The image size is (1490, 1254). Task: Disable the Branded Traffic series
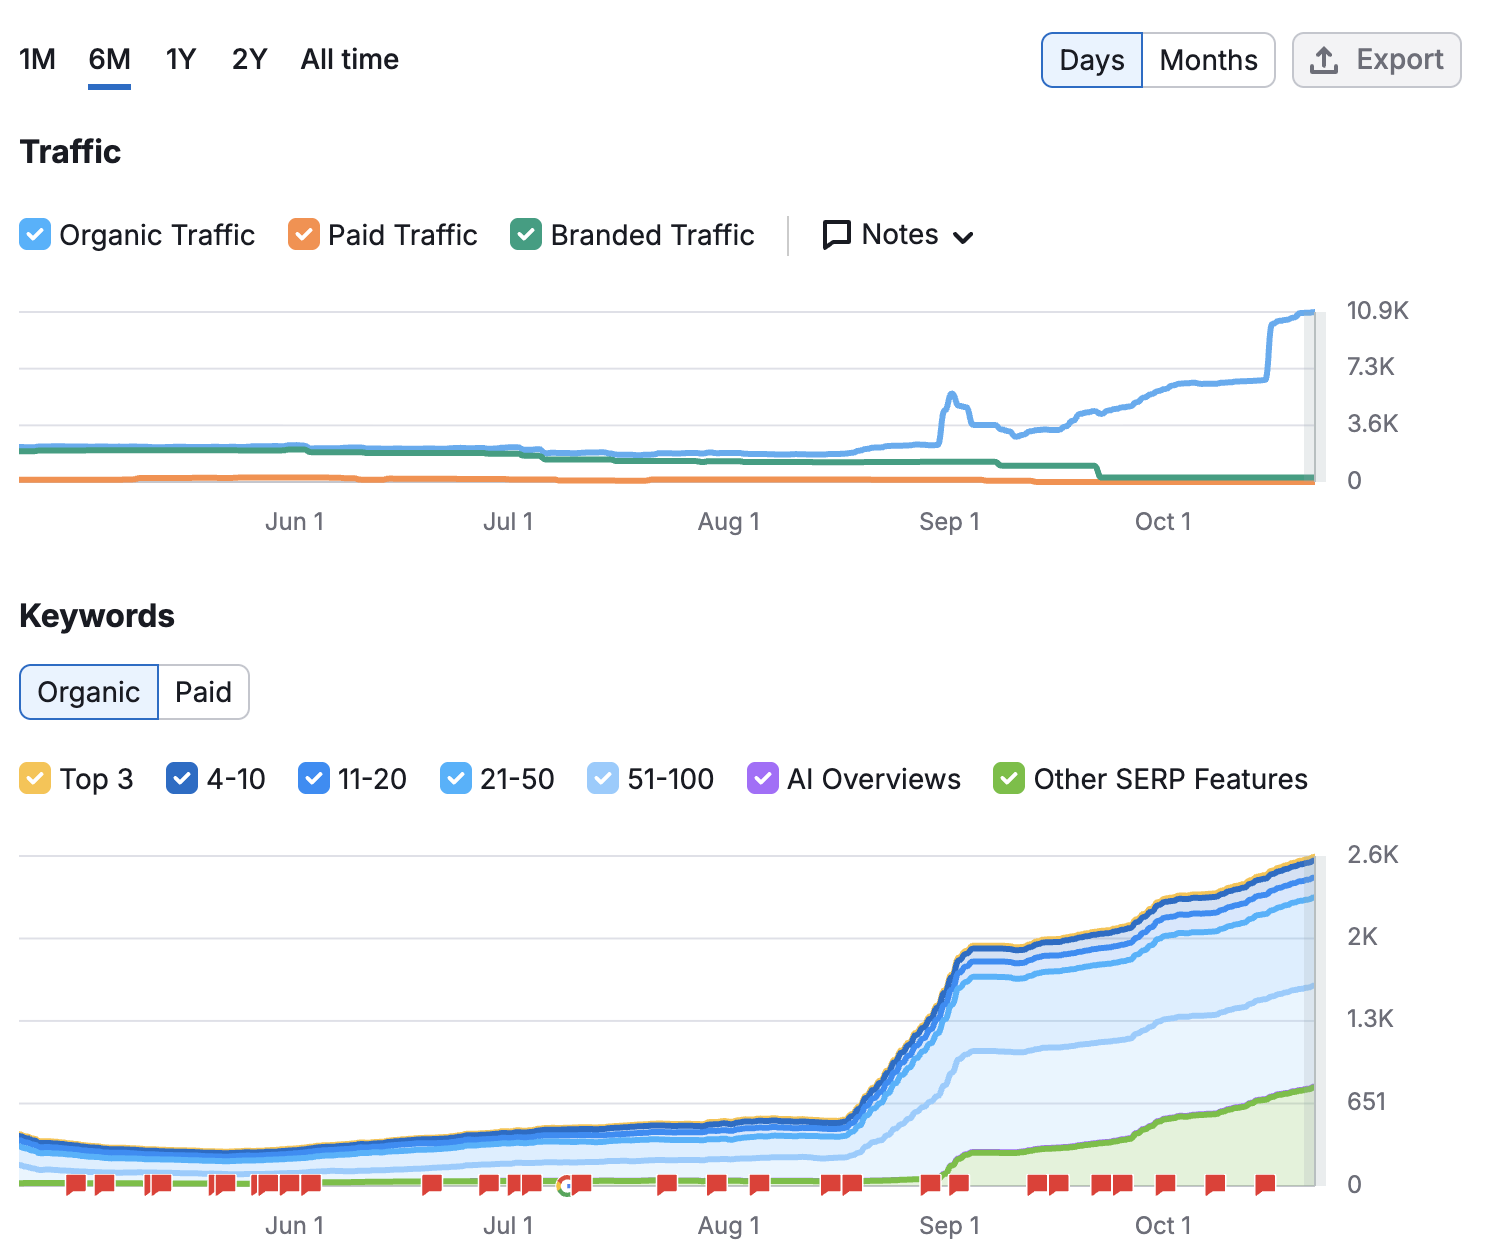[526, 235]
